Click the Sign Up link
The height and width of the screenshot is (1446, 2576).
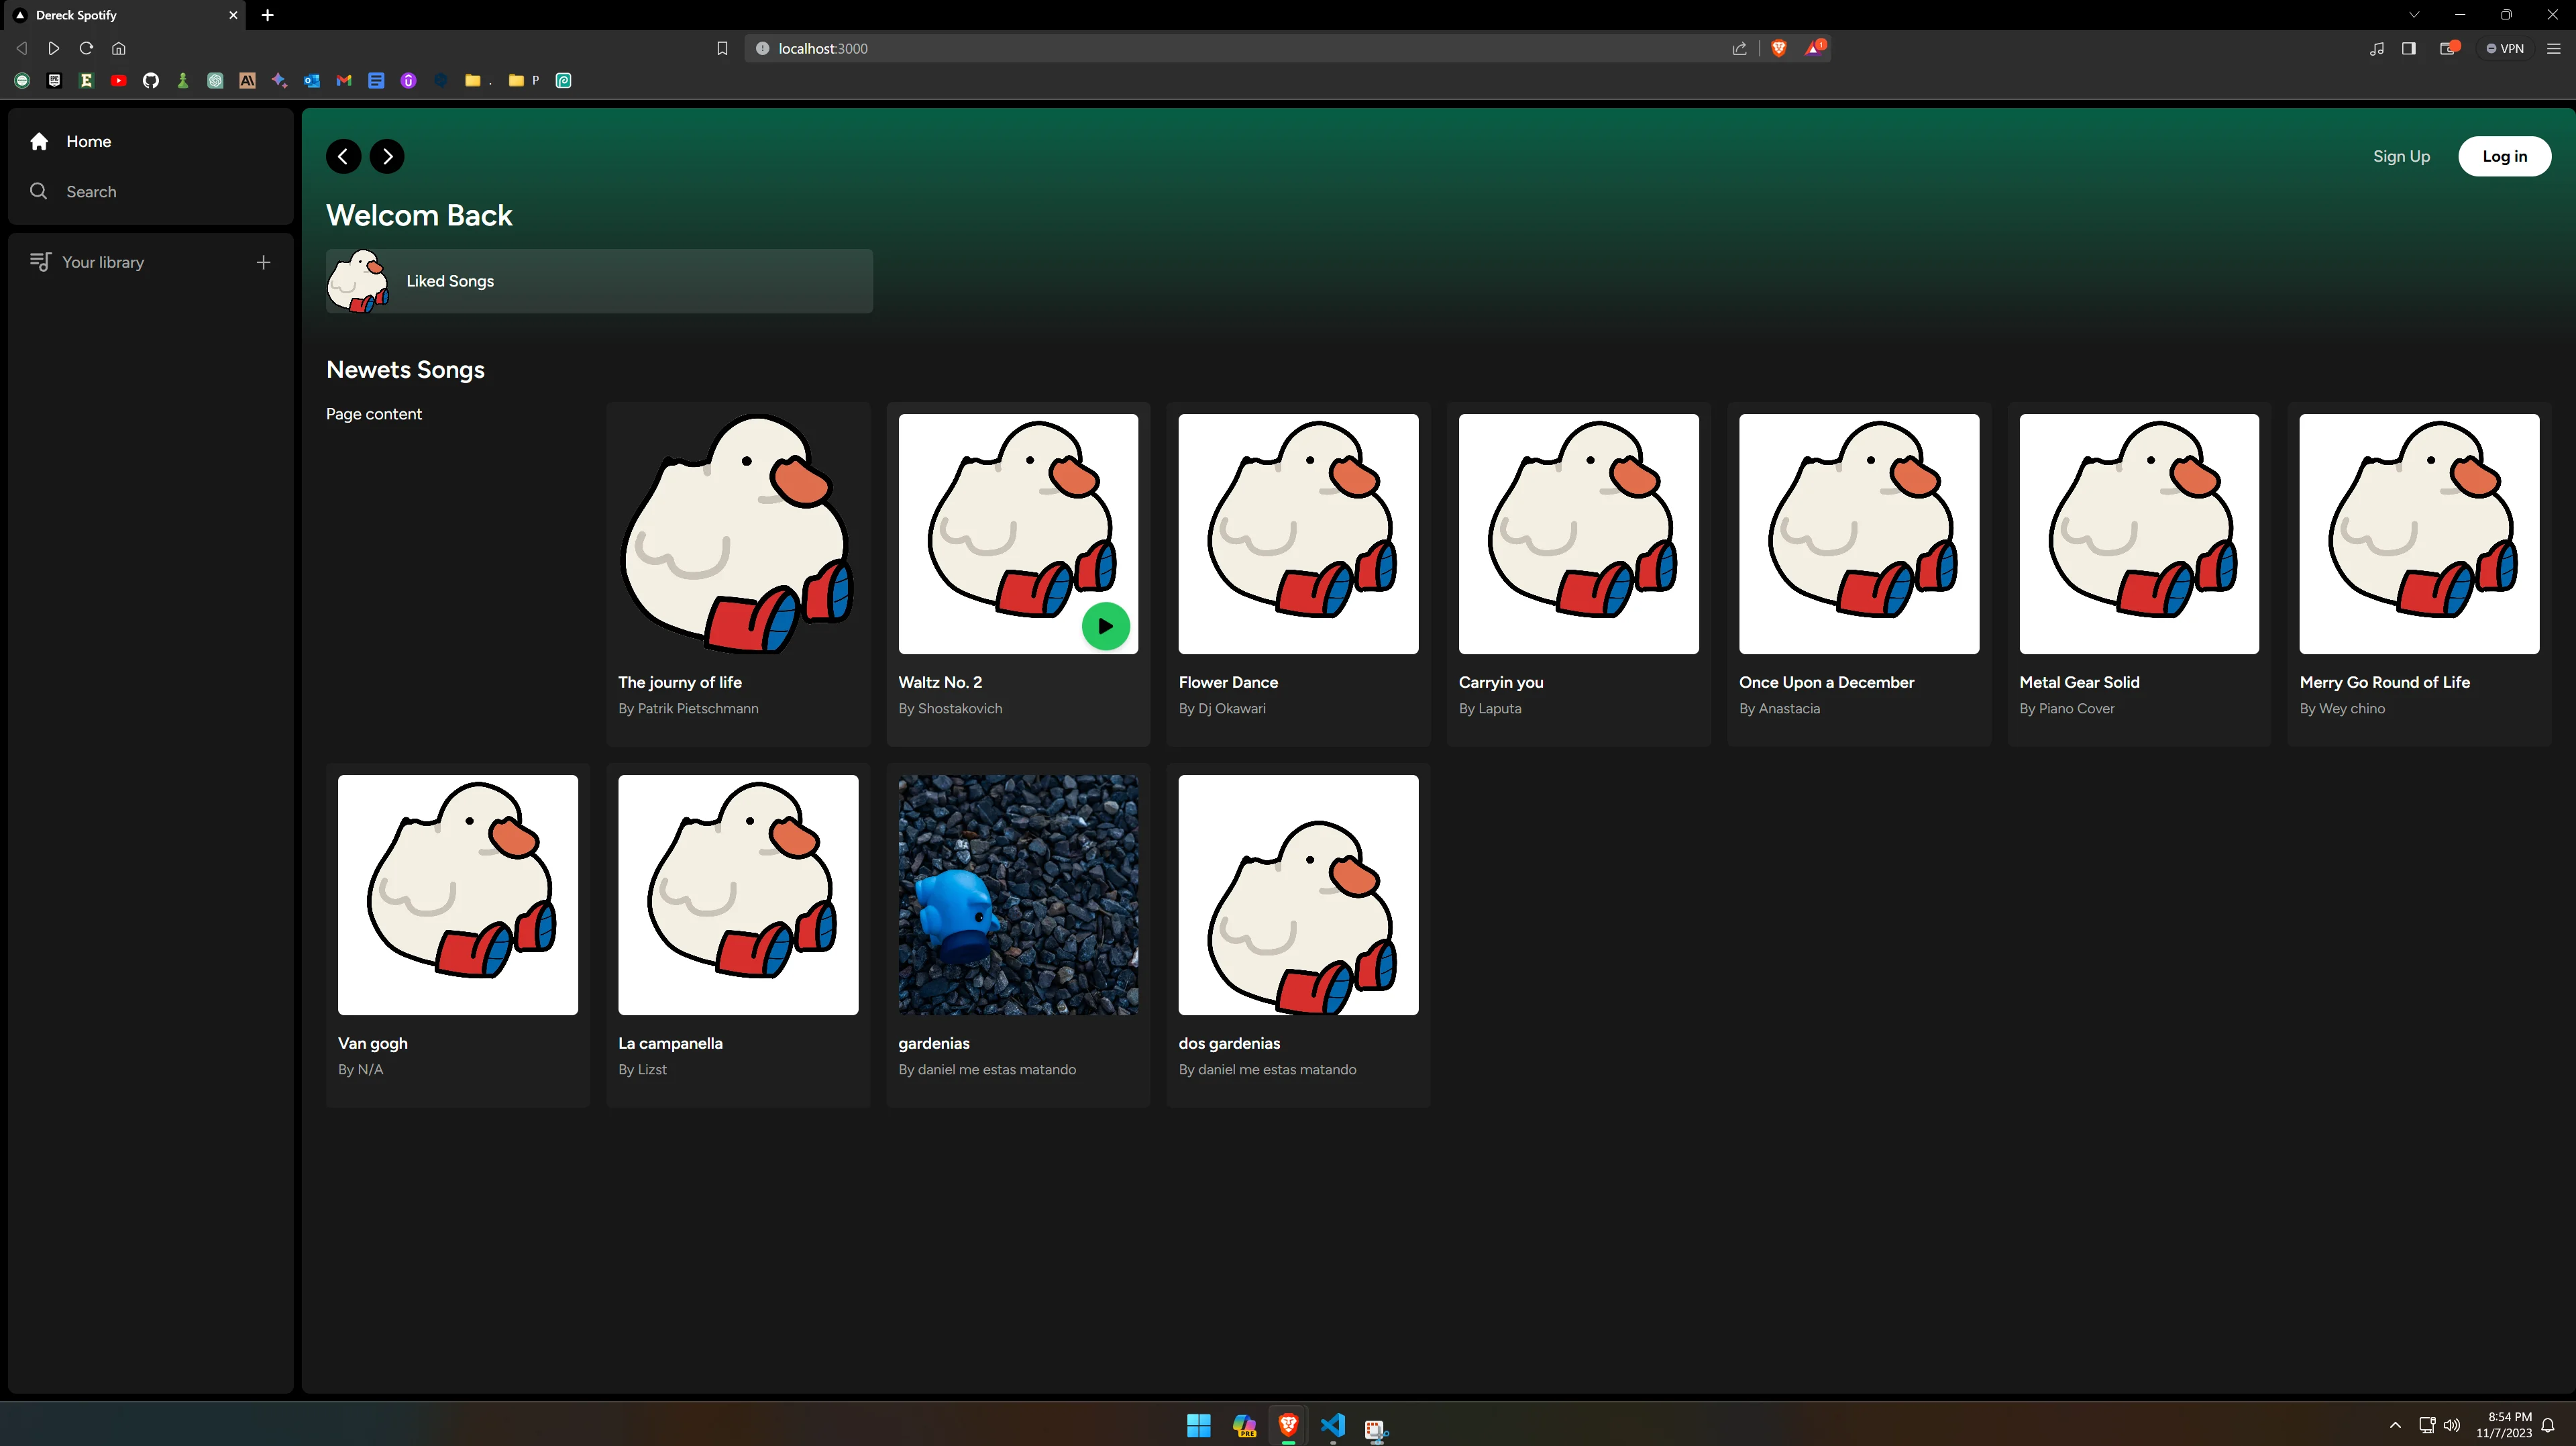2401,156
